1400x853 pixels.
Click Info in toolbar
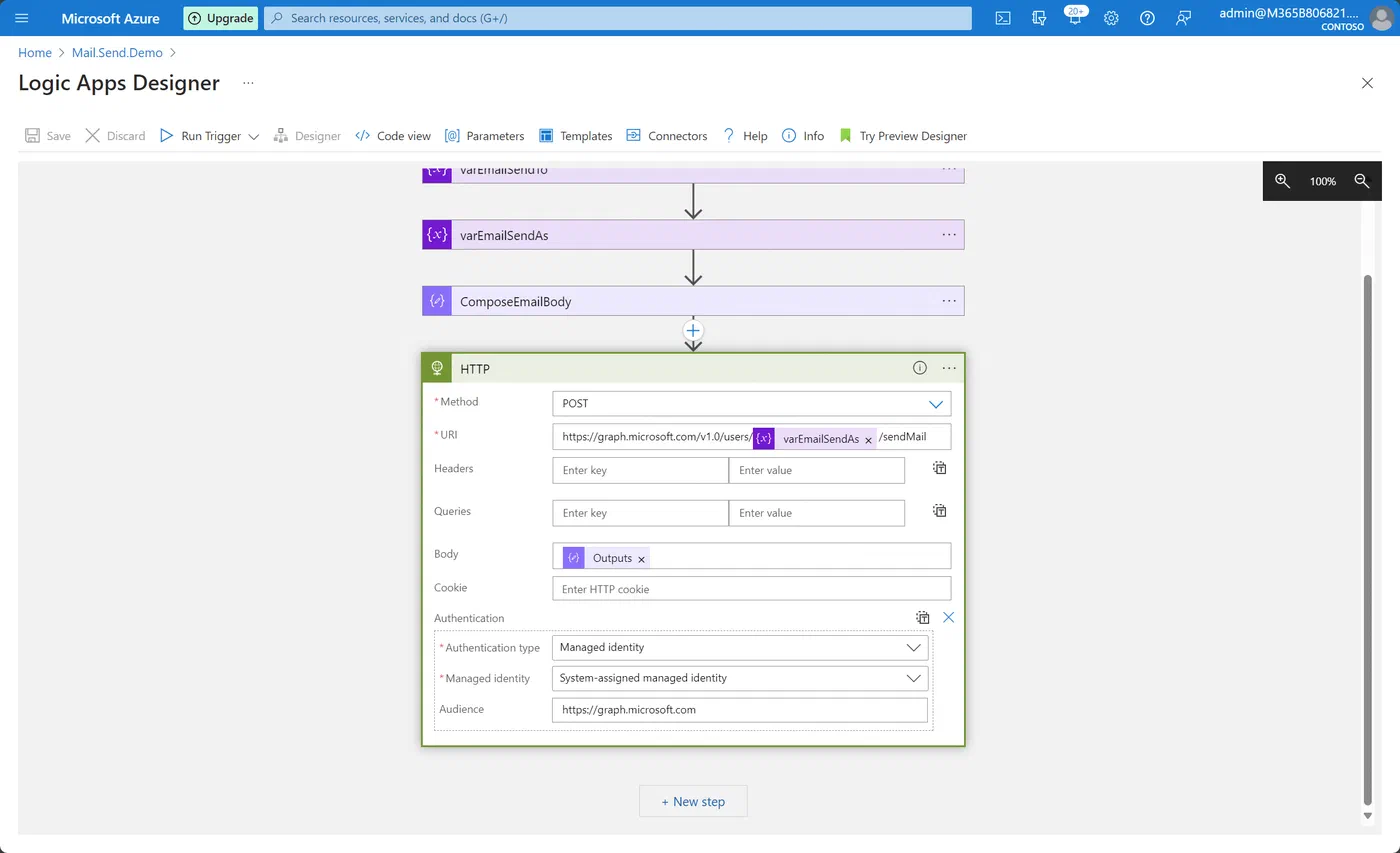tap(803, 136)
